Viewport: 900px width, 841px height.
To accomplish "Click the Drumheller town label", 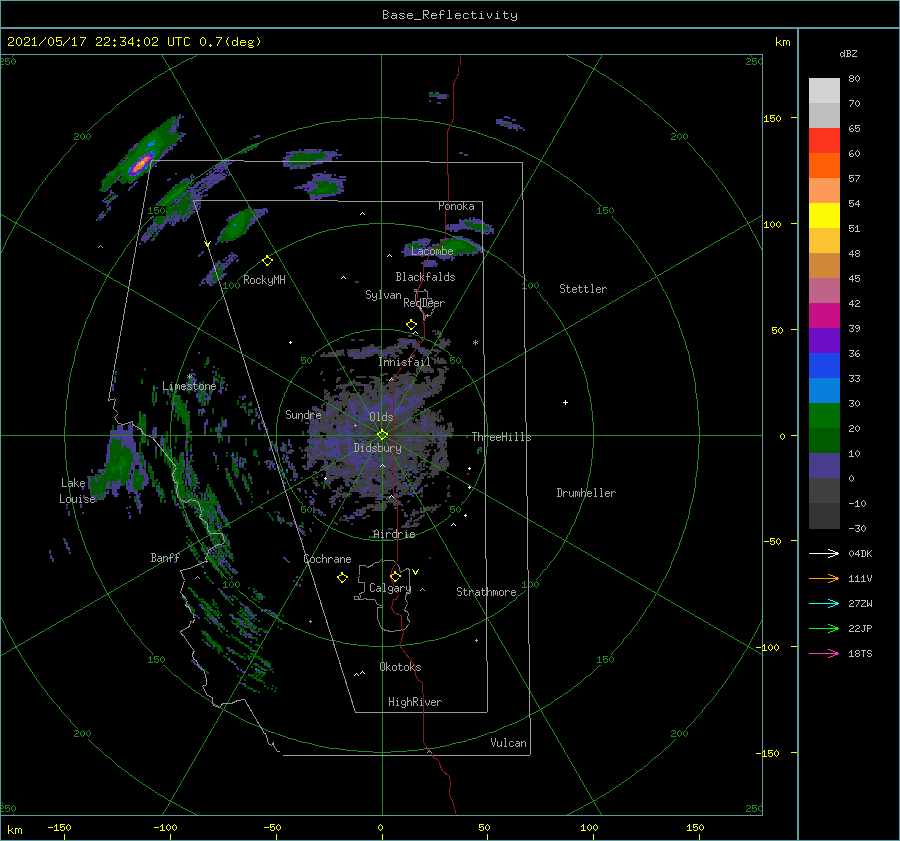I will click(586, 493).
